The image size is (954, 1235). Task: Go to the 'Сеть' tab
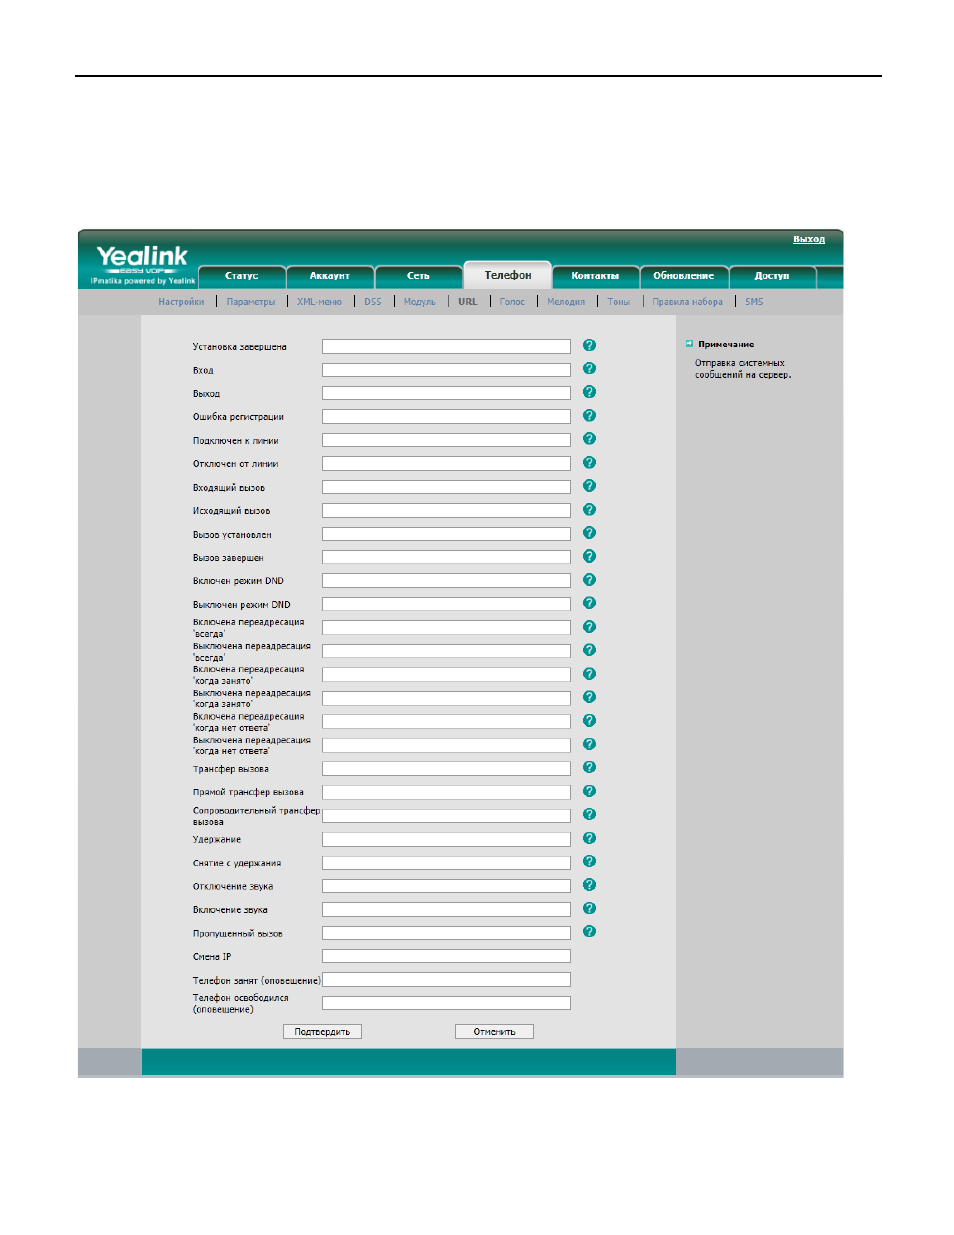click(x=418, y=276)
